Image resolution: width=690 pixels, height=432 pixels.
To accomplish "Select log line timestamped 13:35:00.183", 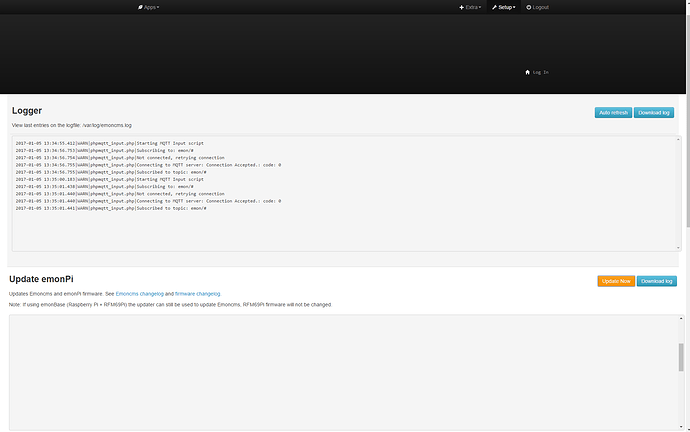I will (x=110, y=179).
